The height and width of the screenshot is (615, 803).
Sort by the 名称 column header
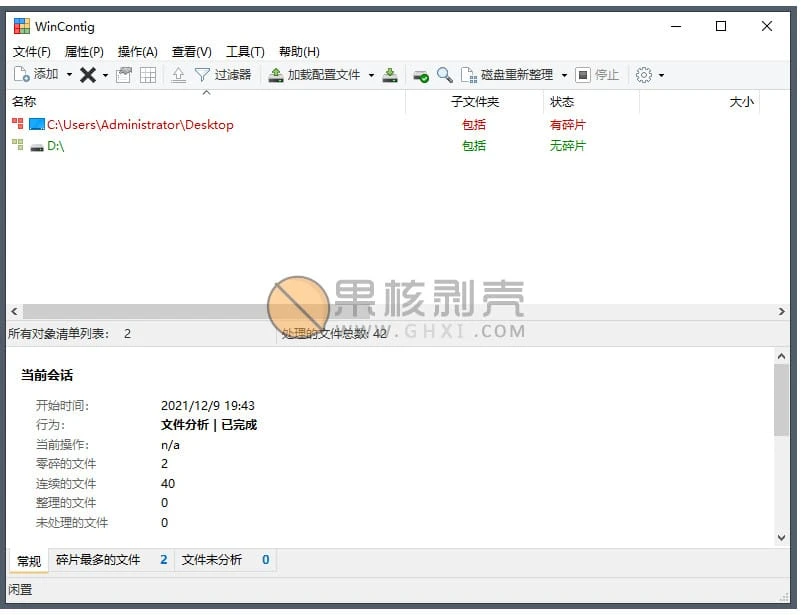pyautogui.click(x=207, y=102)
